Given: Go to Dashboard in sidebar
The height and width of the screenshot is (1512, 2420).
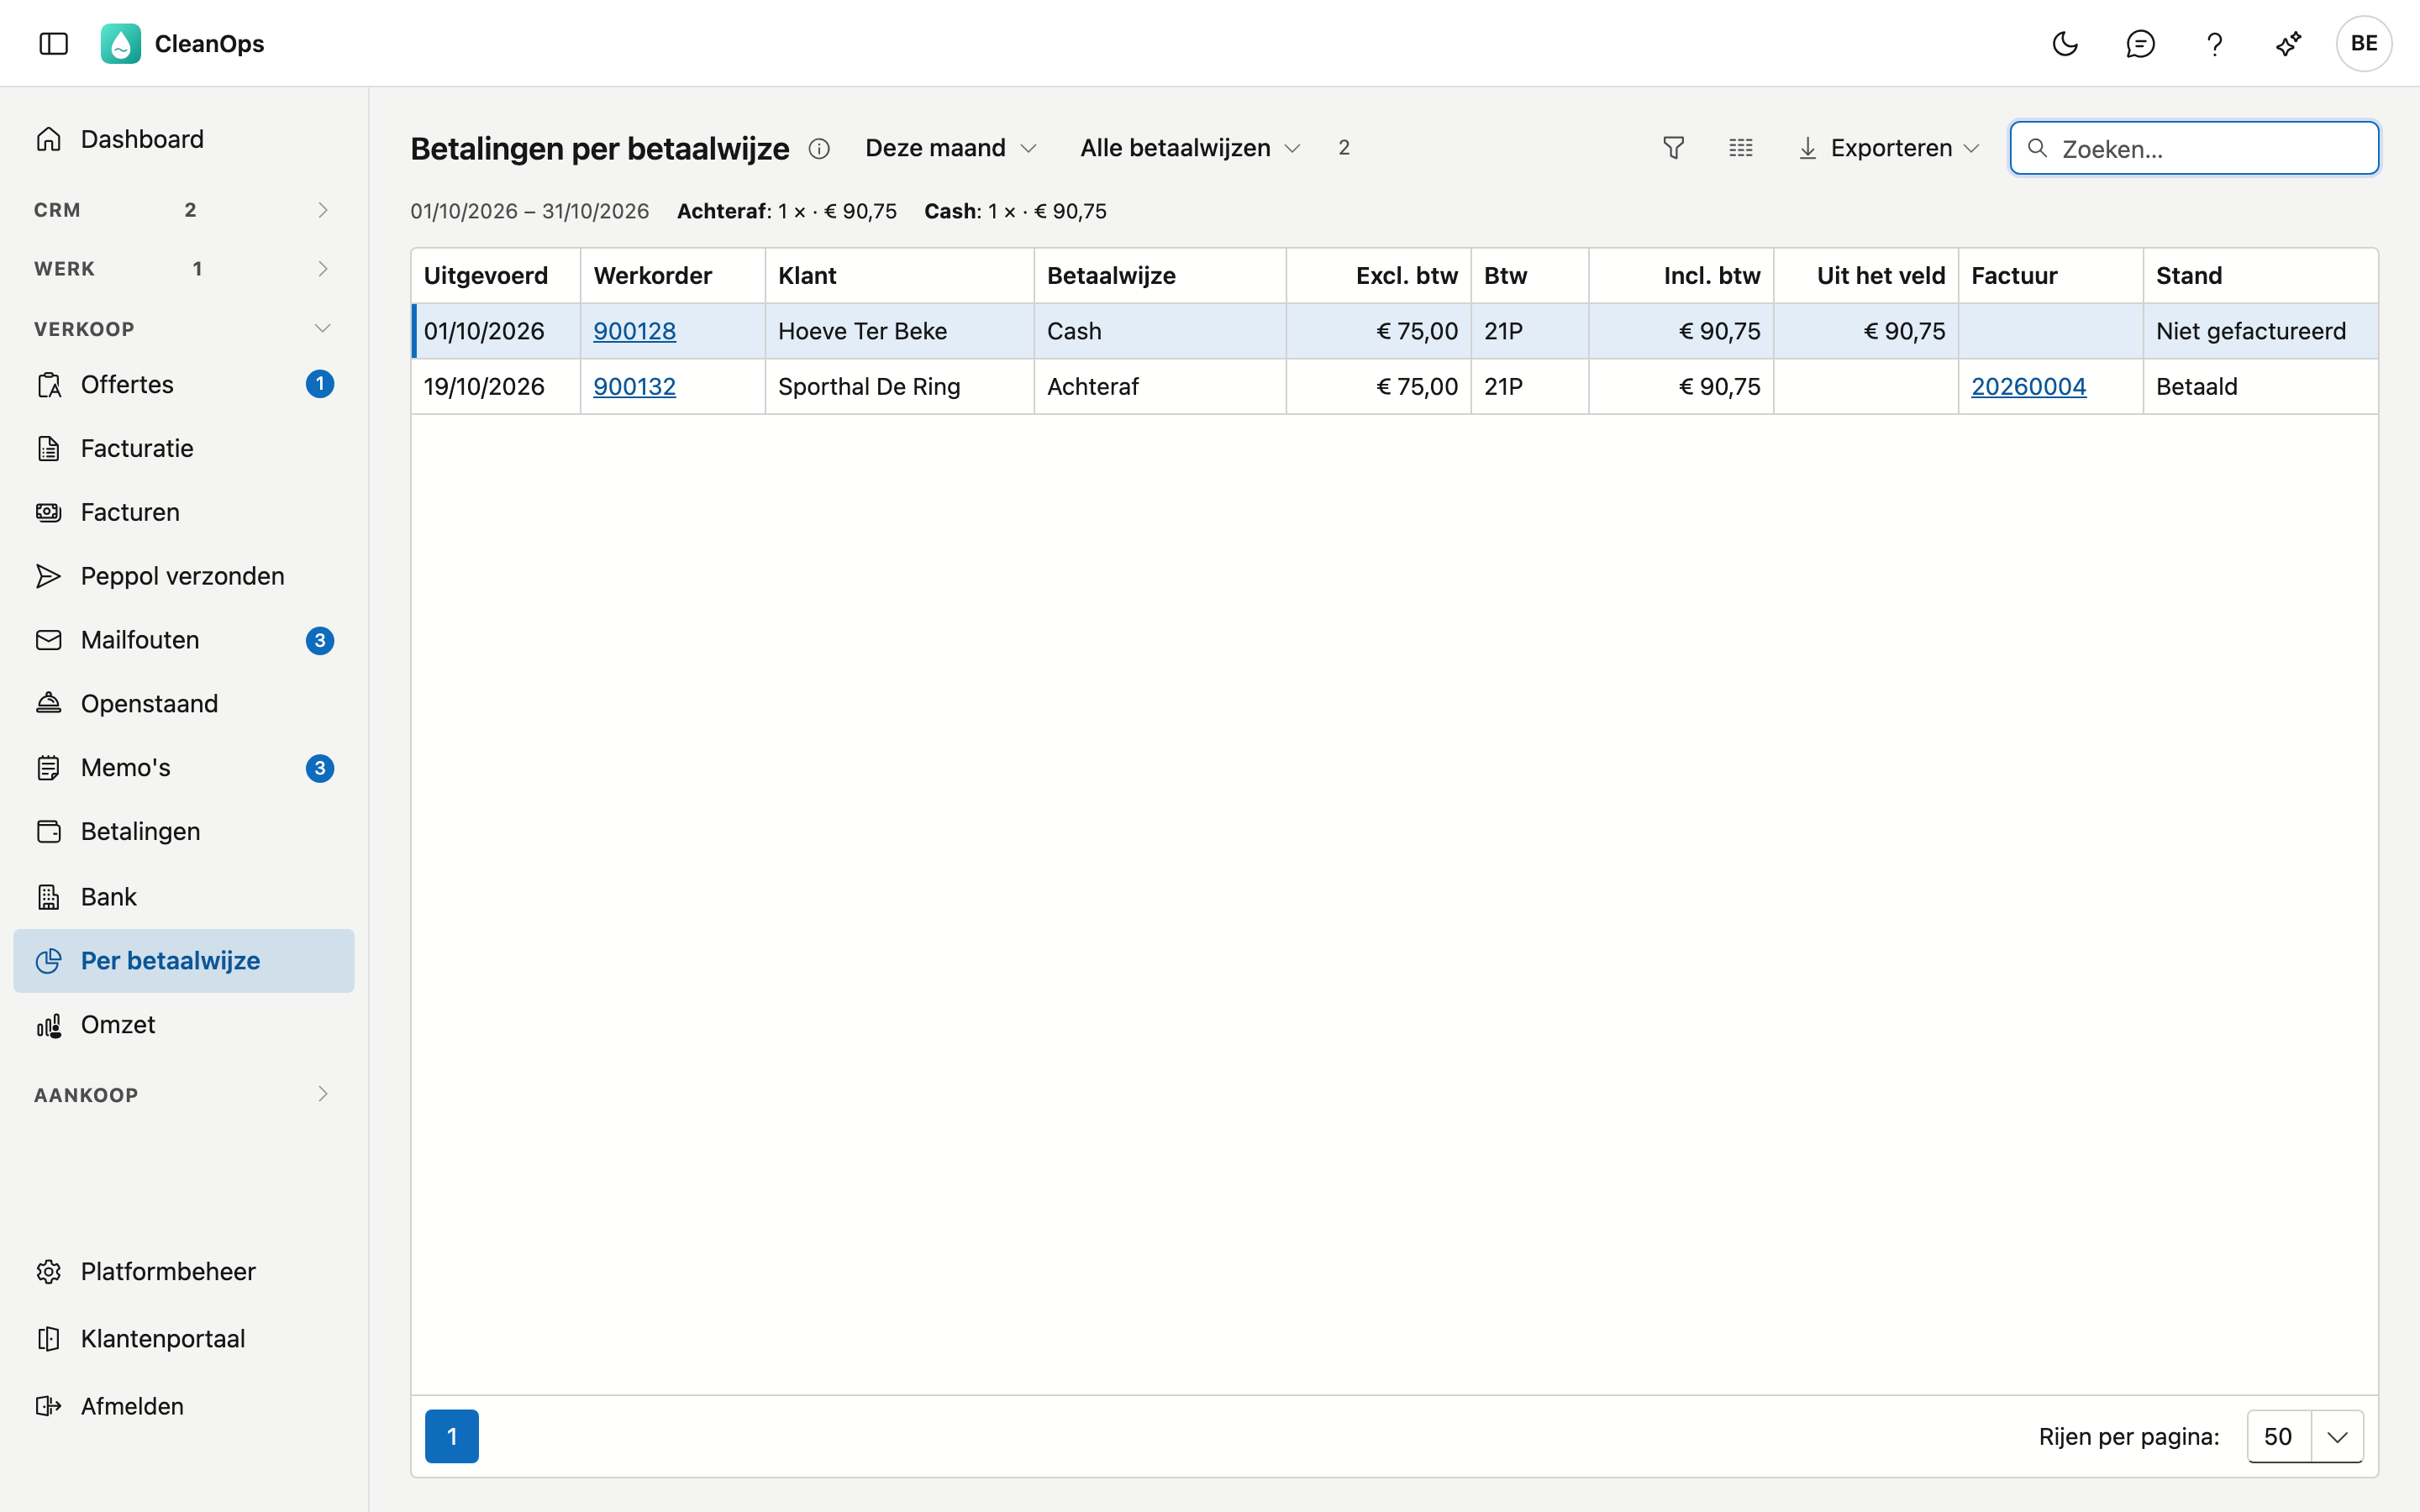Looking at the screenshot, I should coord(183,139).
